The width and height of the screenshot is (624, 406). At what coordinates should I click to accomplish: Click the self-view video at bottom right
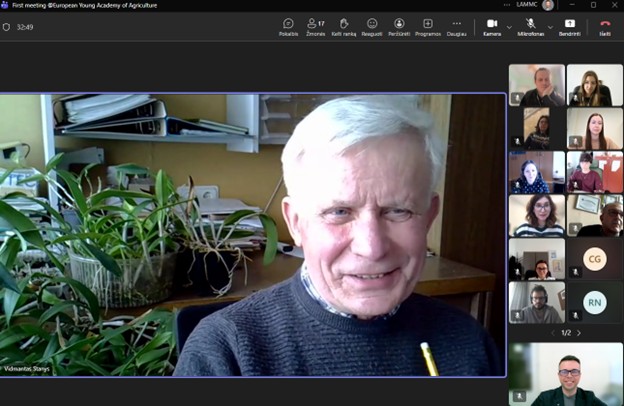coord(565,374)
